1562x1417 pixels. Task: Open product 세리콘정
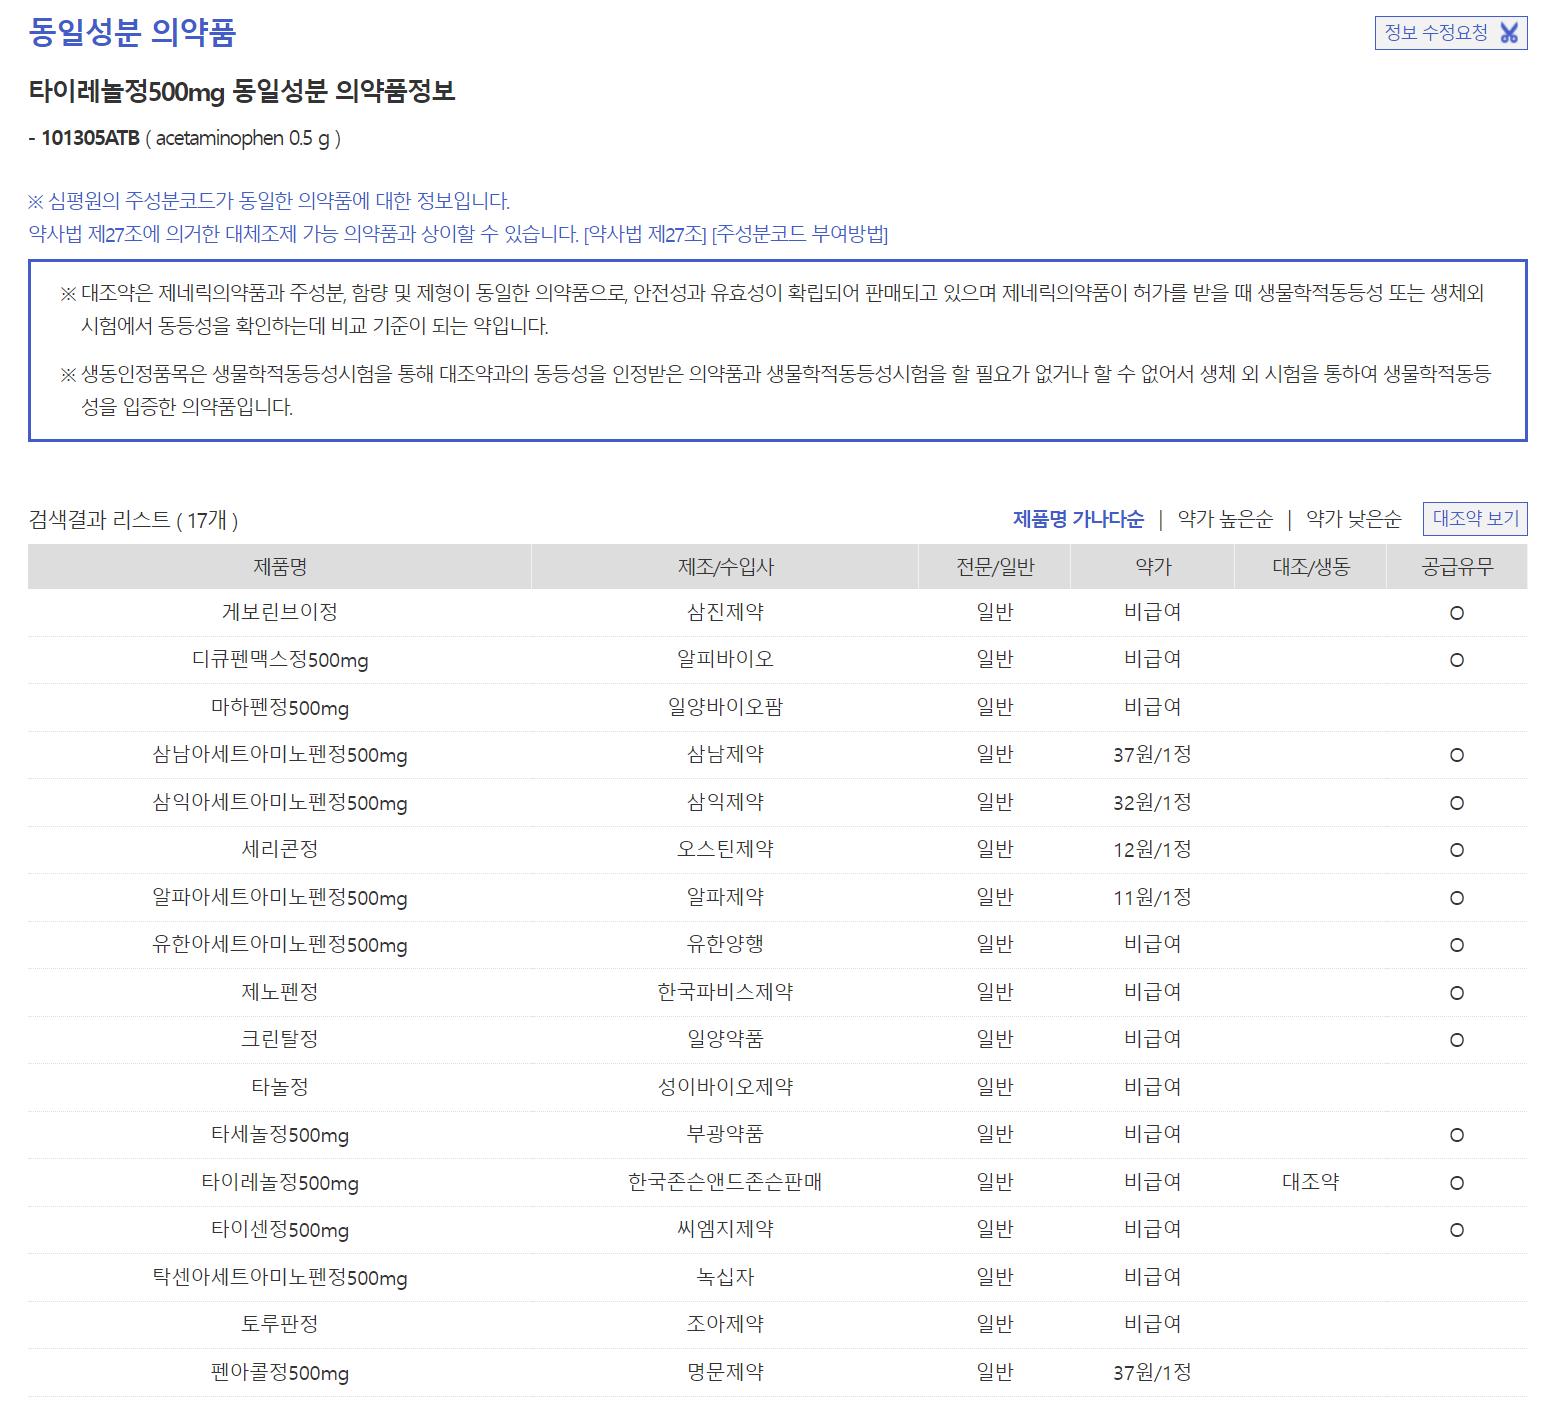point(280,849)
